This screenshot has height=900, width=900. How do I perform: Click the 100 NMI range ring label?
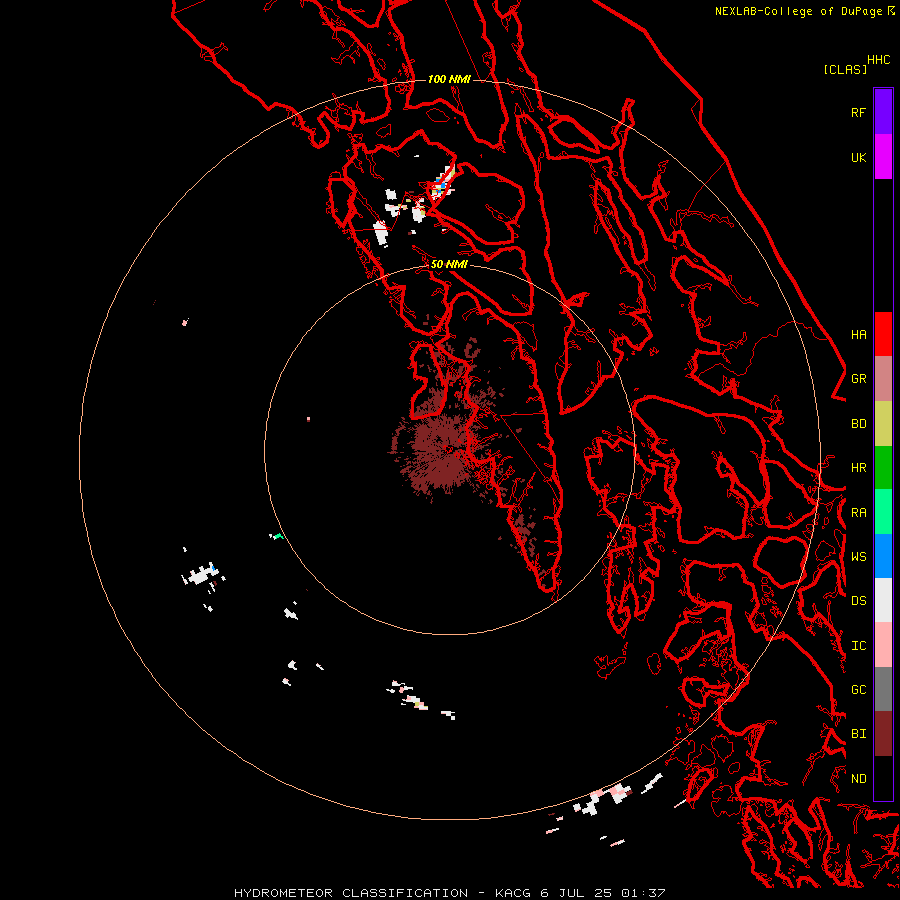[x=449, y=79]
